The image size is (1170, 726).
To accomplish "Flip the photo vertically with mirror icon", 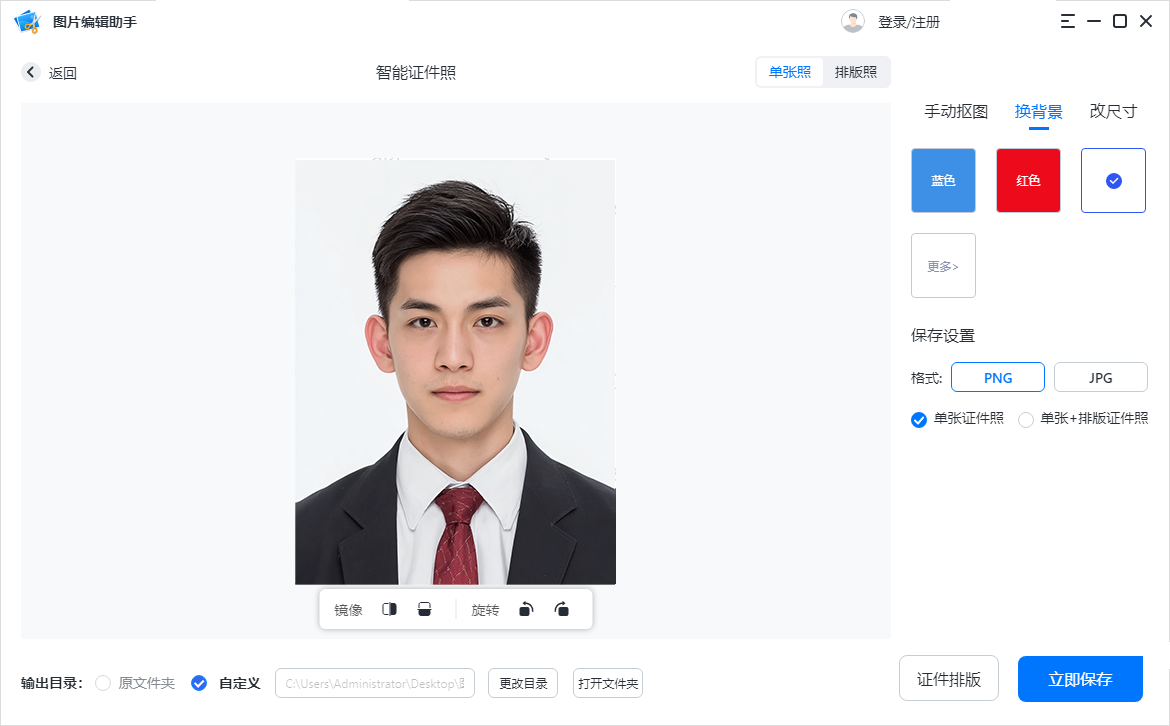I will pos(425,610).
